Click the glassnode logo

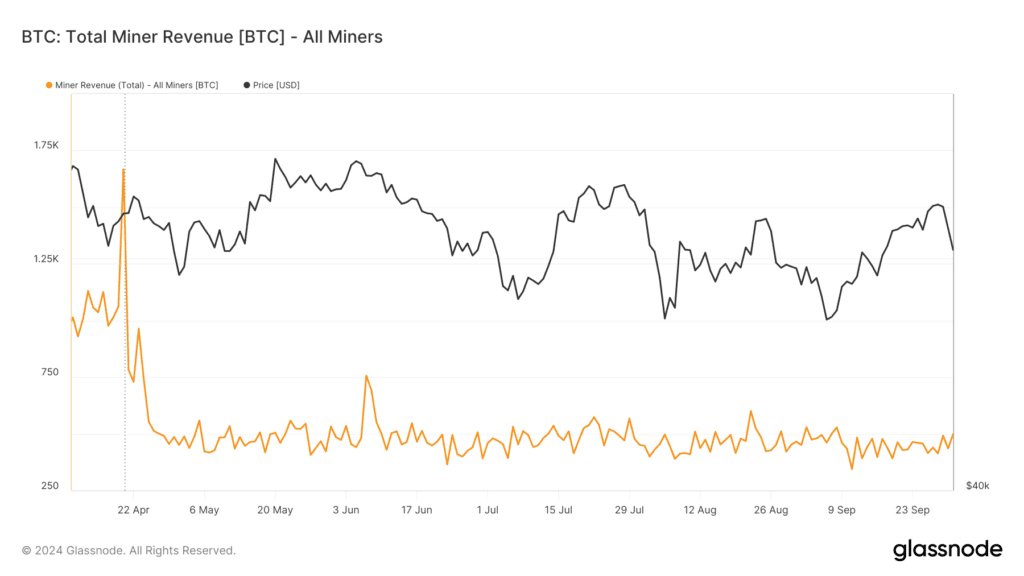947,549
